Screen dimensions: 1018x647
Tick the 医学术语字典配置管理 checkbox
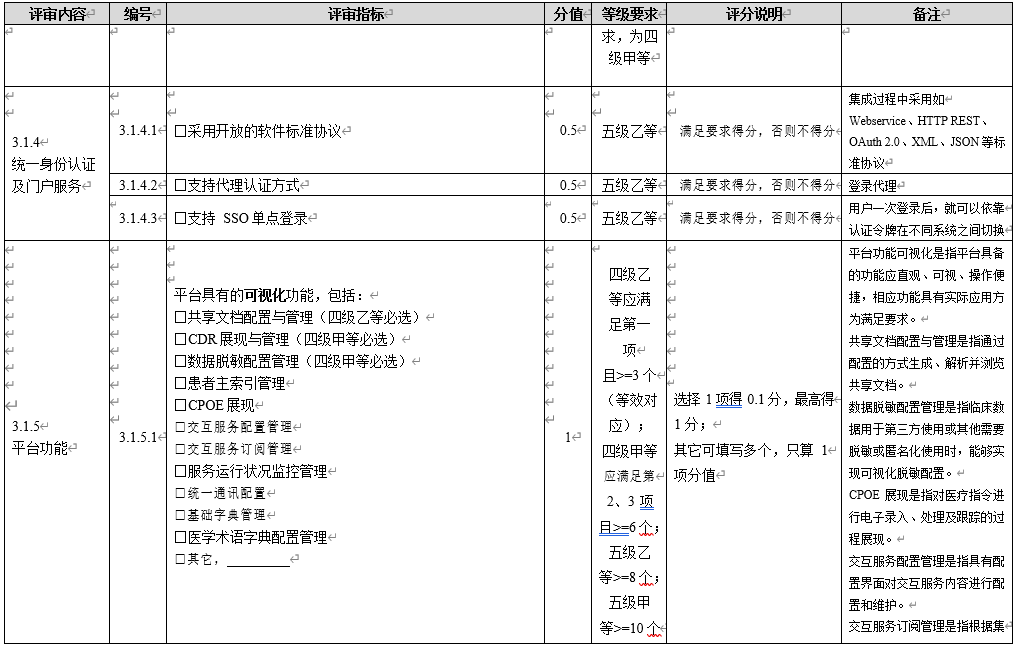point(180,537)
